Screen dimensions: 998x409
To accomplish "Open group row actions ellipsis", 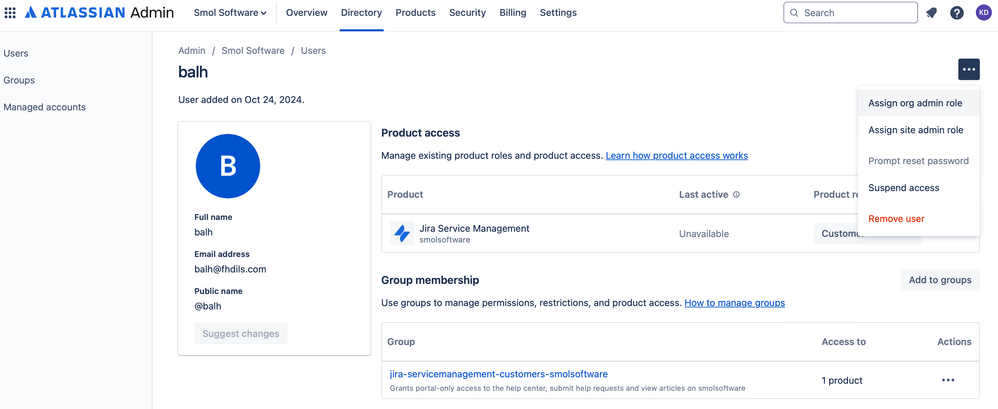I will pos(947,380).
